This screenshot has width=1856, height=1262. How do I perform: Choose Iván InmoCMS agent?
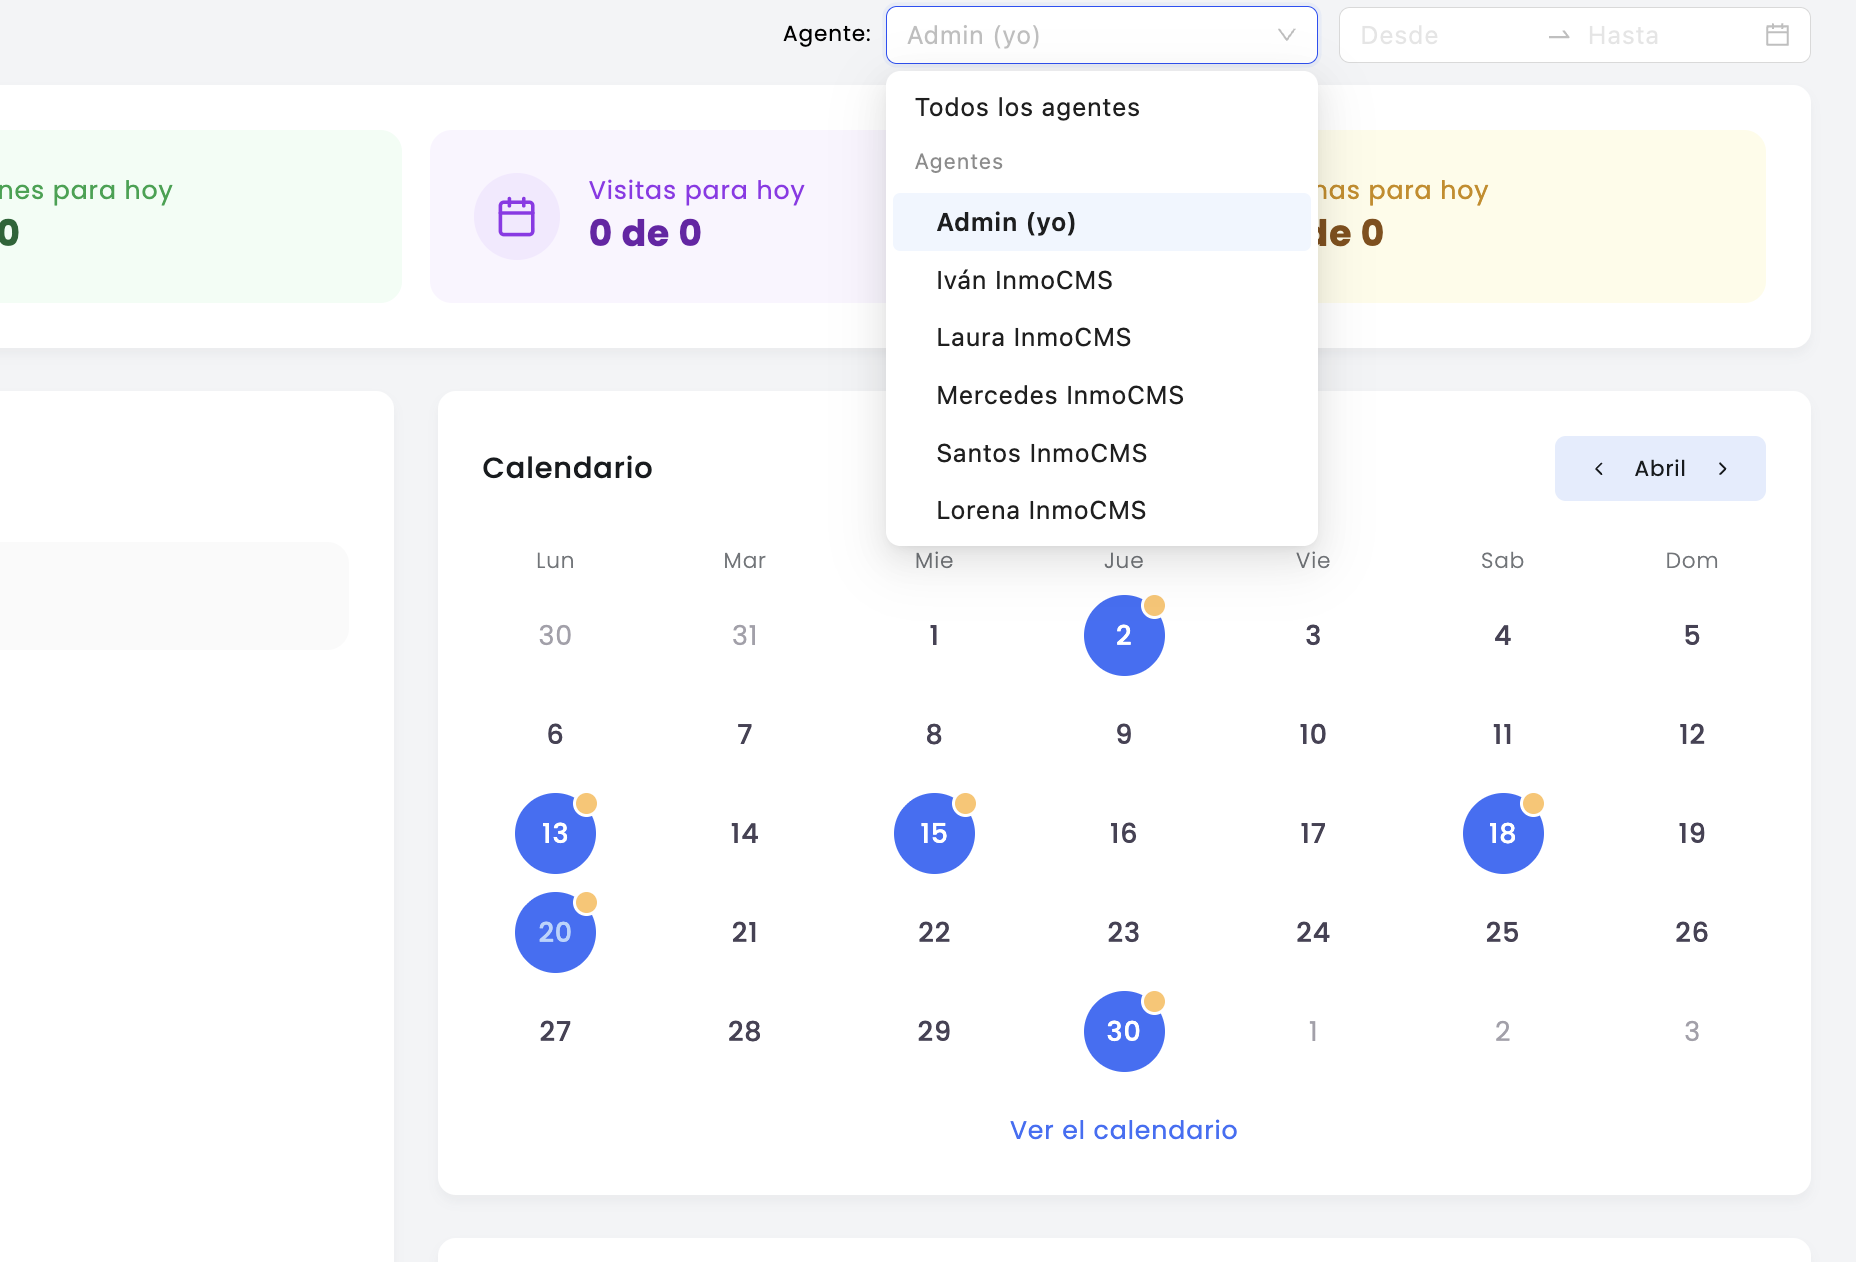click(1101, 280)
